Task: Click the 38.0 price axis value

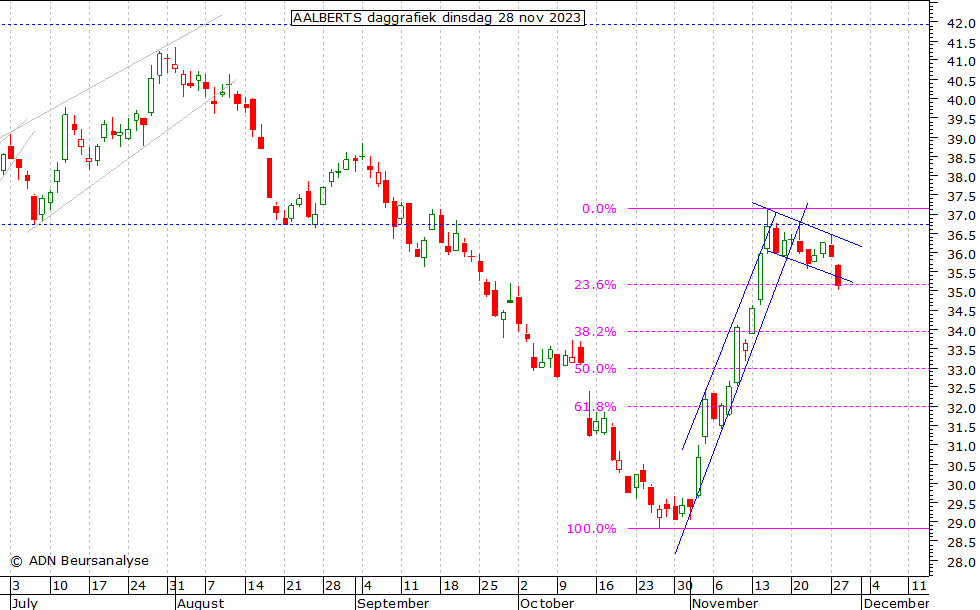Action: pyautogui.click(x=961, y=178)
